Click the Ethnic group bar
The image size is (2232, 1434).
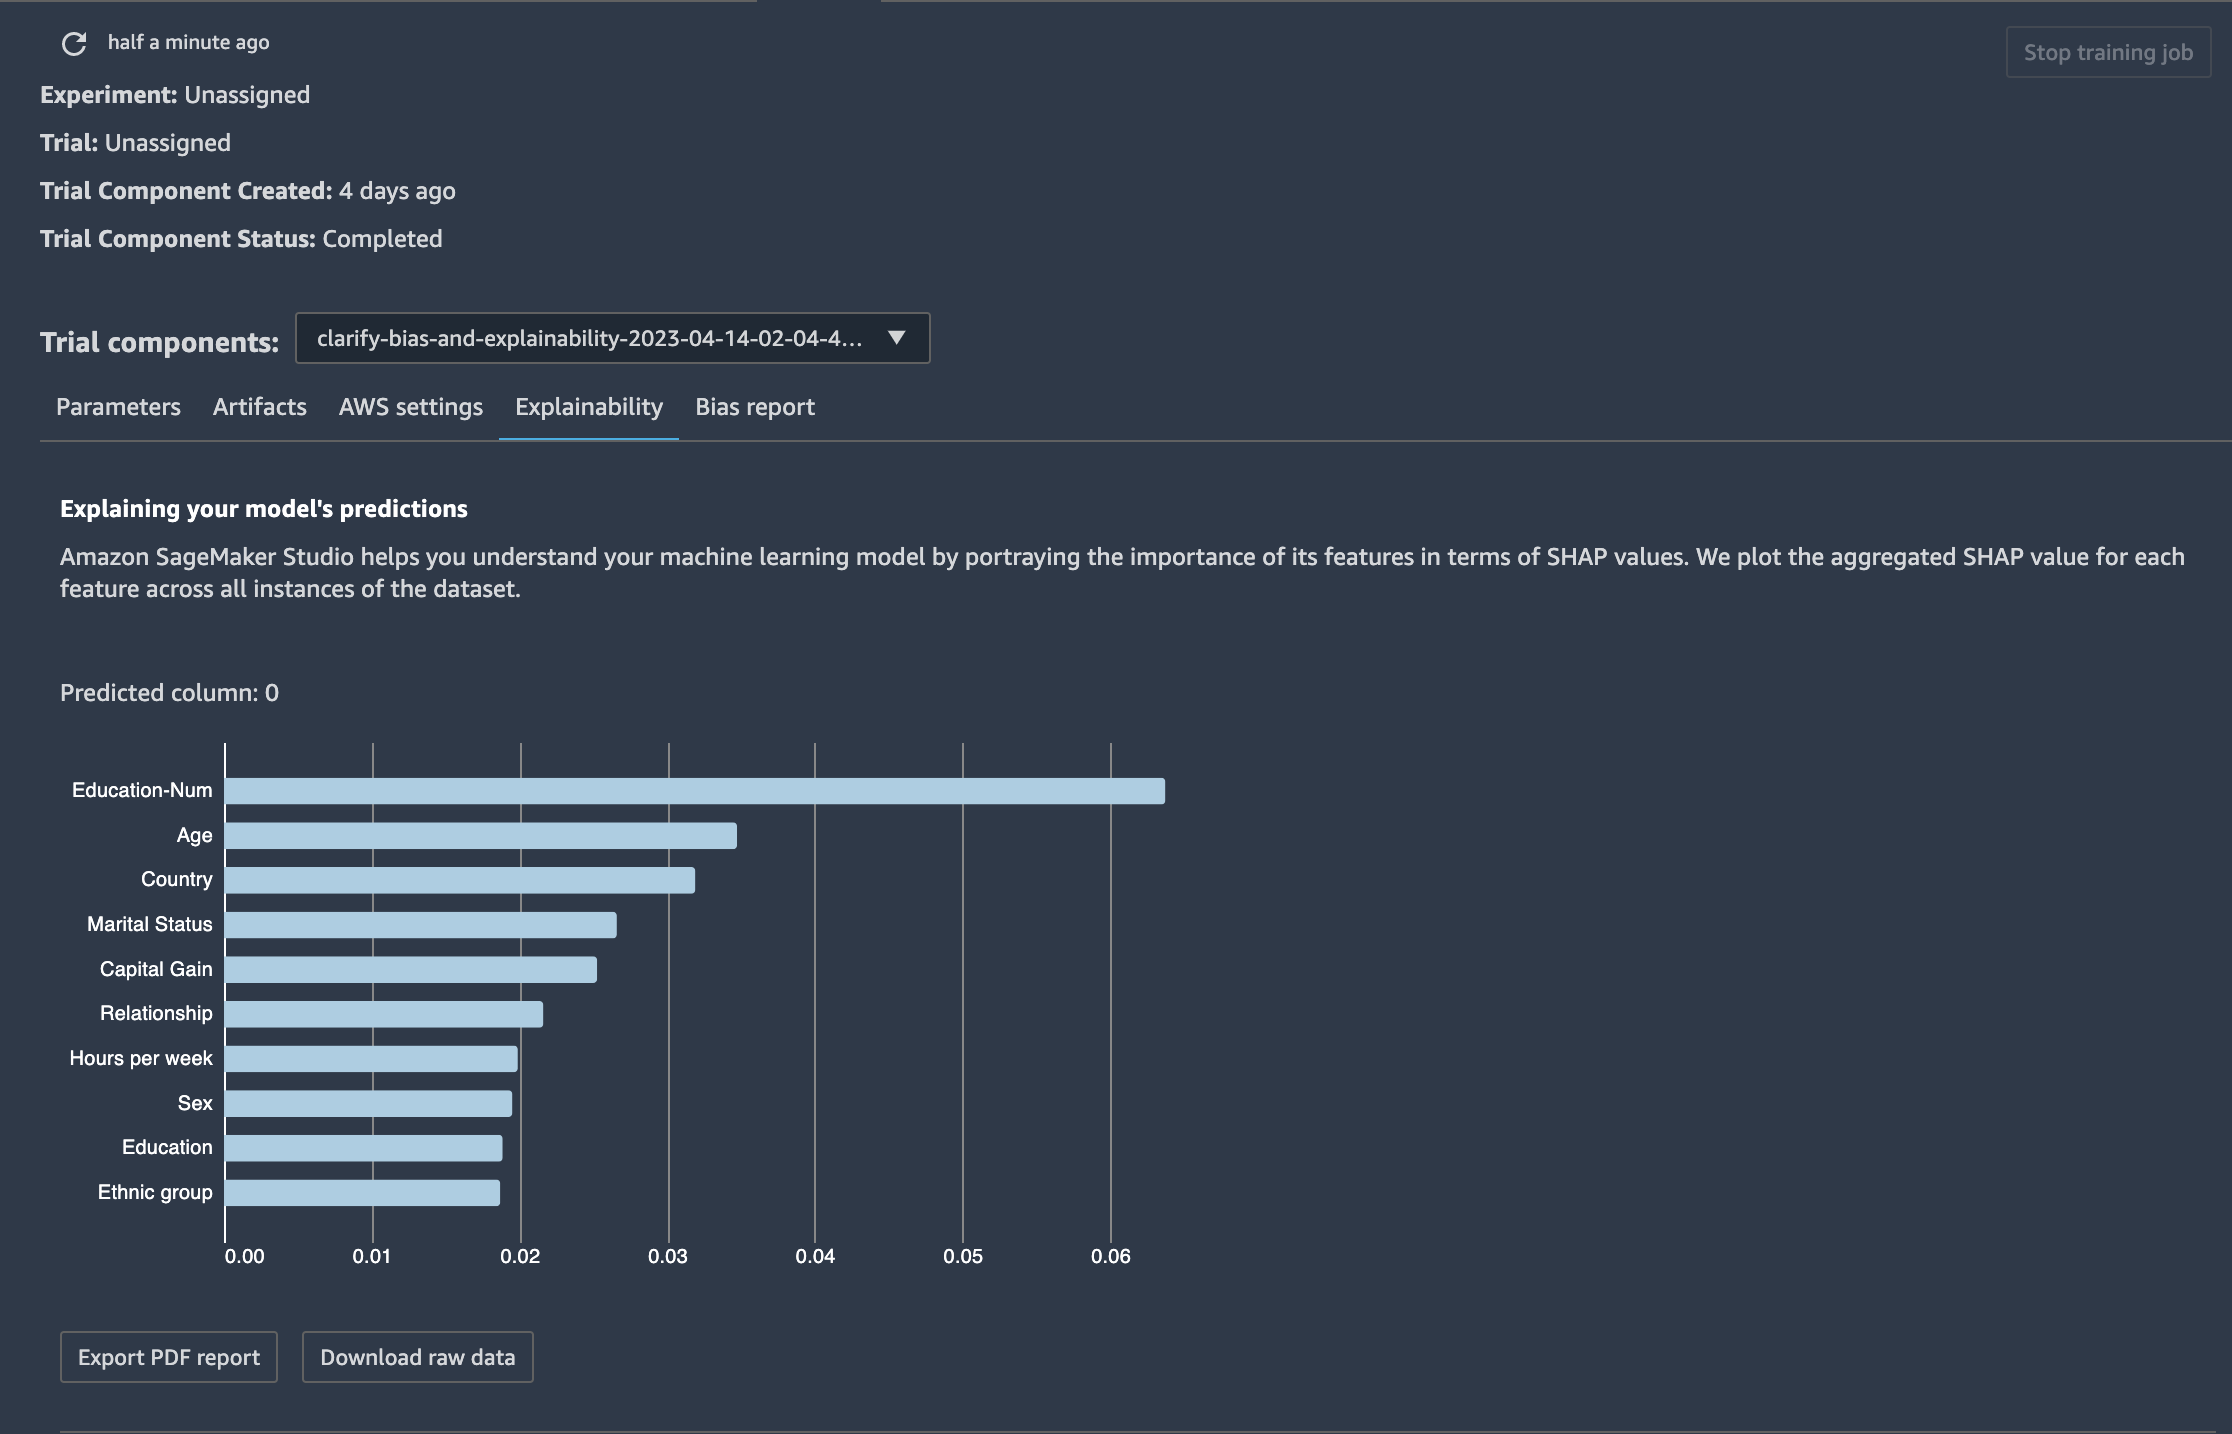362,1193
